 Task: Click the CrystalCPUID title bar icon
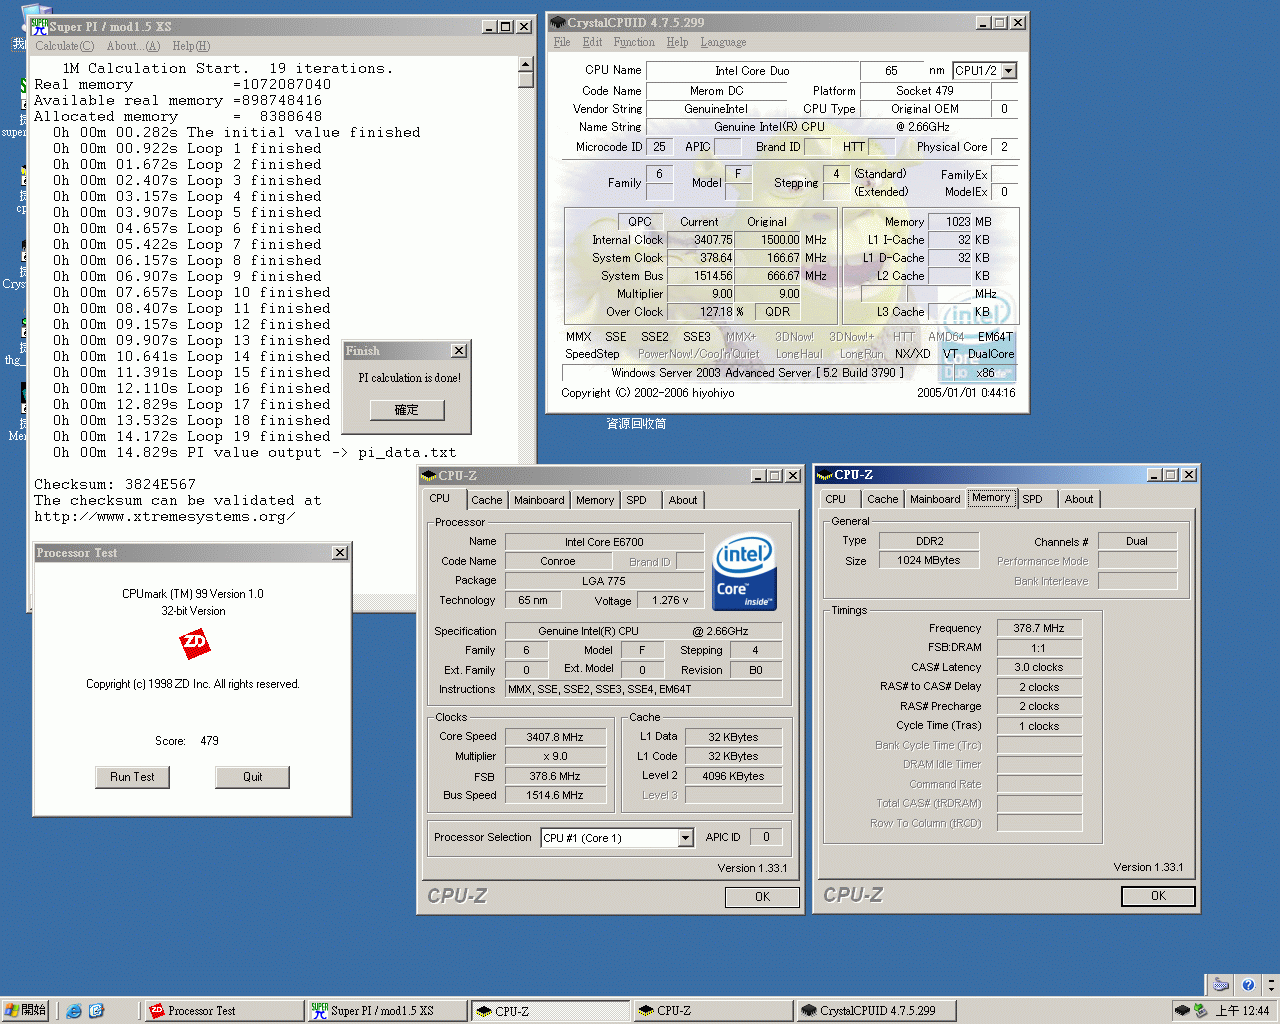558,22
